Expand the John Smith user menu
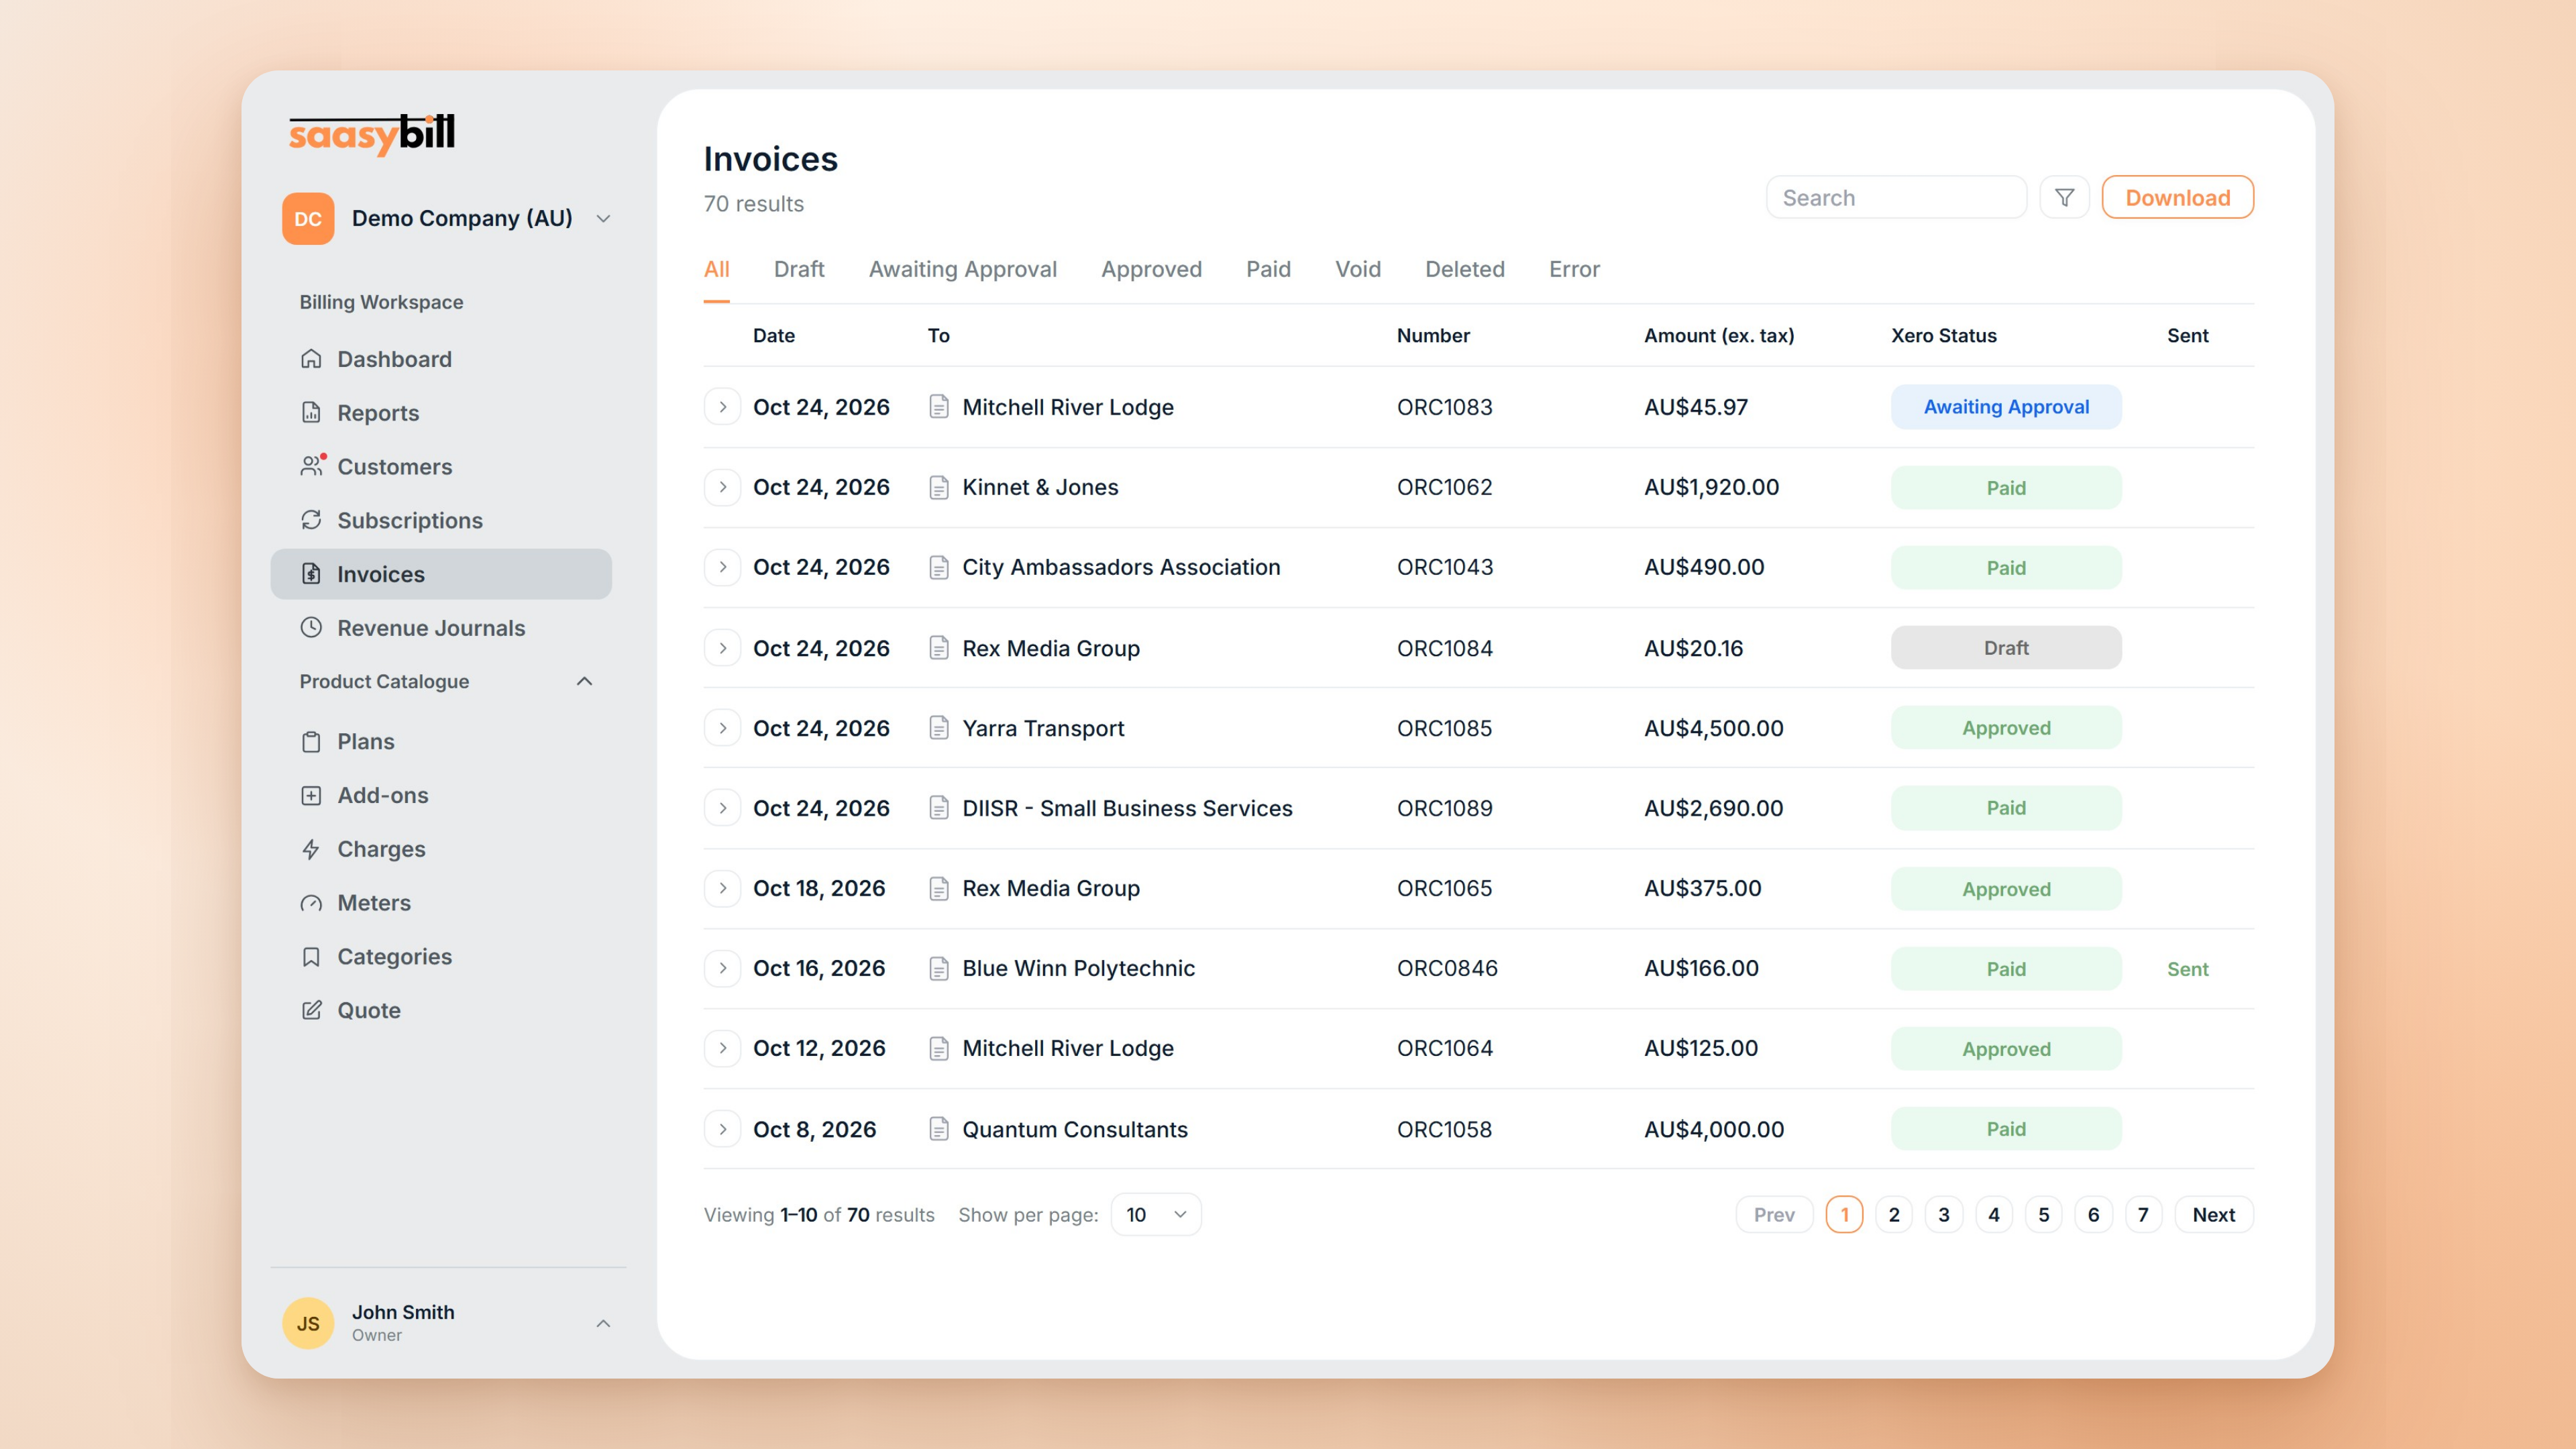The width and height of the screenshot is (2576, 1449). 603,1323
